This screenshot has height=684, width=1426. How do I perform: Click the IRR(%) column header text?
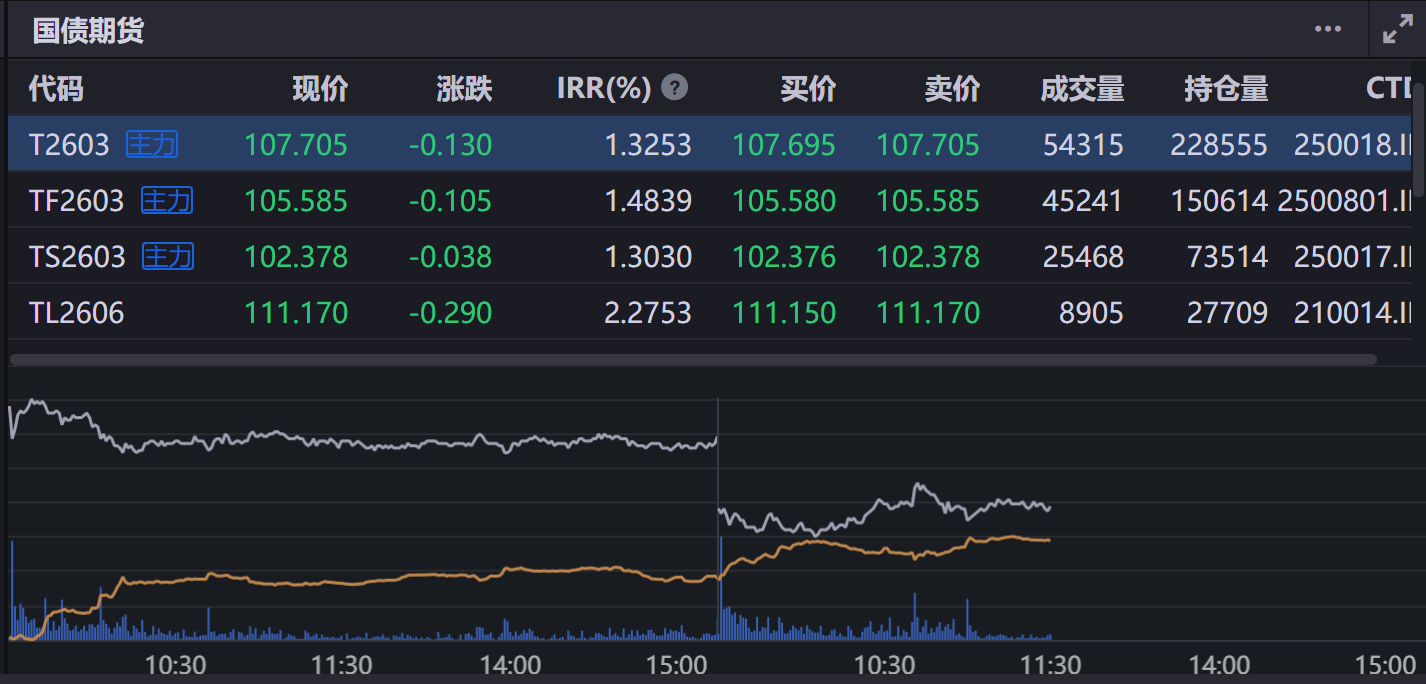click(x=604, y=89)
